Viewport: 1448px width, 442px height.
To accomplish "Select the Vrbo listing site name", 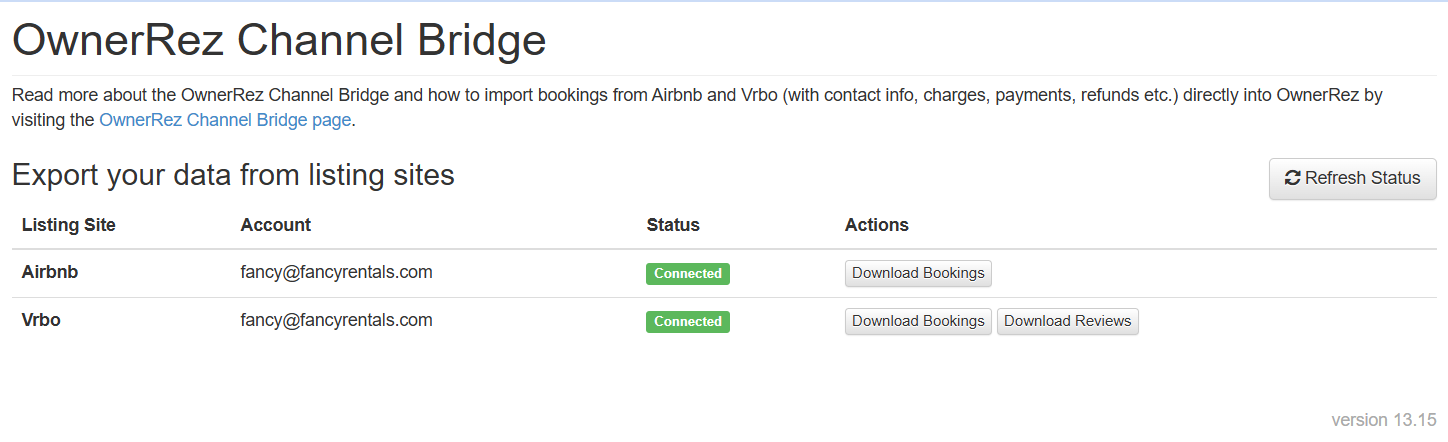I will click(41, 320).
